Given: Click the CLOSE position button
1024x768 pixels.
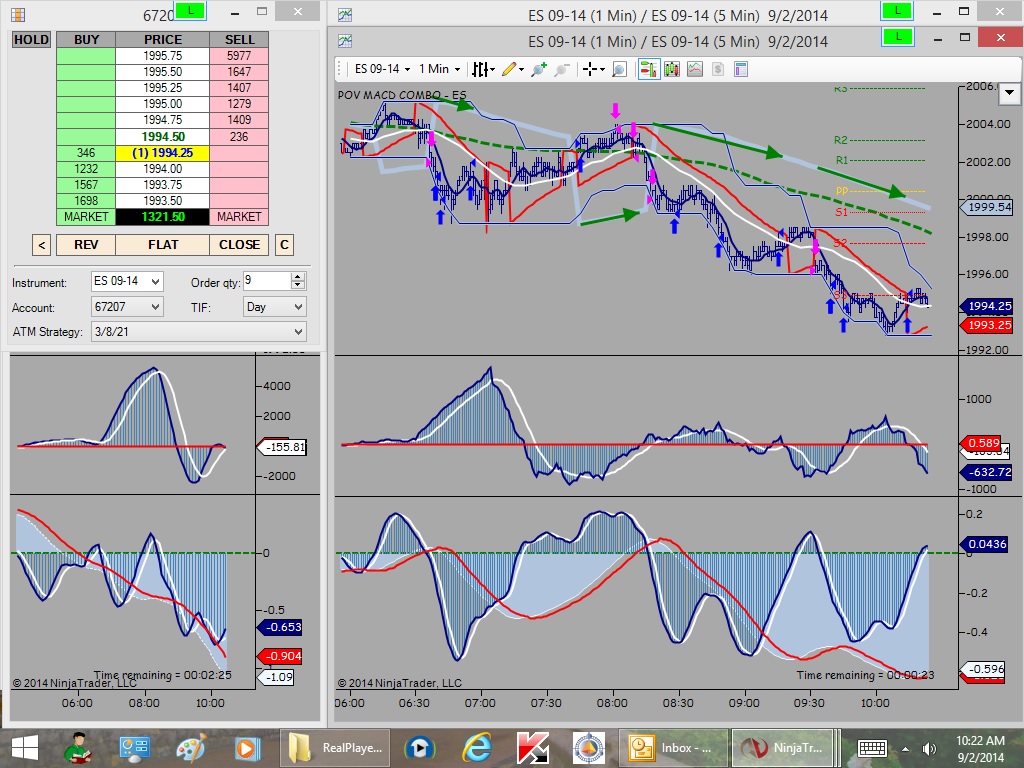Looking at the screenshot, I should click(239, 245).
